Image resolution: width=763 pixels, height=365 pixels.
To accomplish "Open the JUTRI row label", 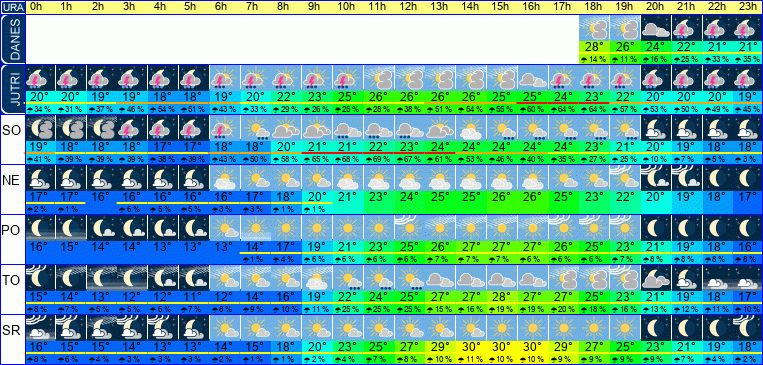I will 12,89.
